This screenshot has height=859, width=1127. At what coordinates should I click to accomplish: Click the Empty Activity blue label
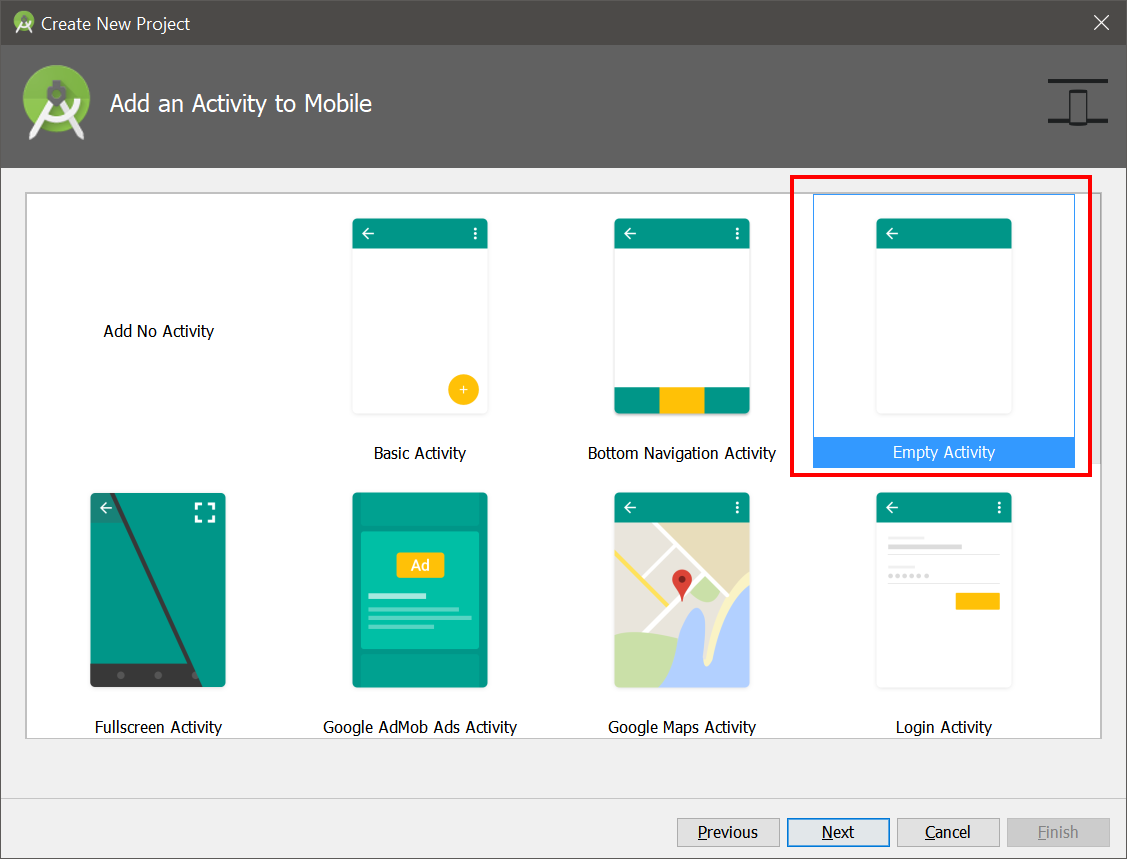[944, 452]
